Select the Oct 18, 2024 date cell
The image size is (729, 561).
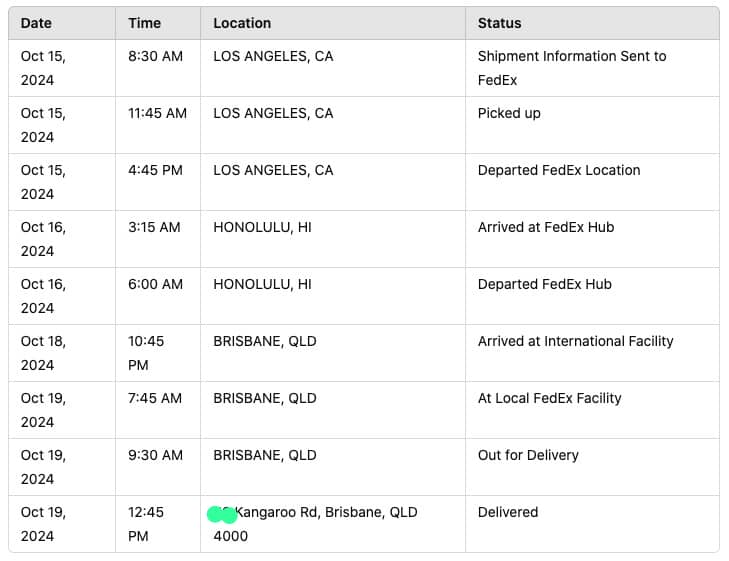coord(43,353)
